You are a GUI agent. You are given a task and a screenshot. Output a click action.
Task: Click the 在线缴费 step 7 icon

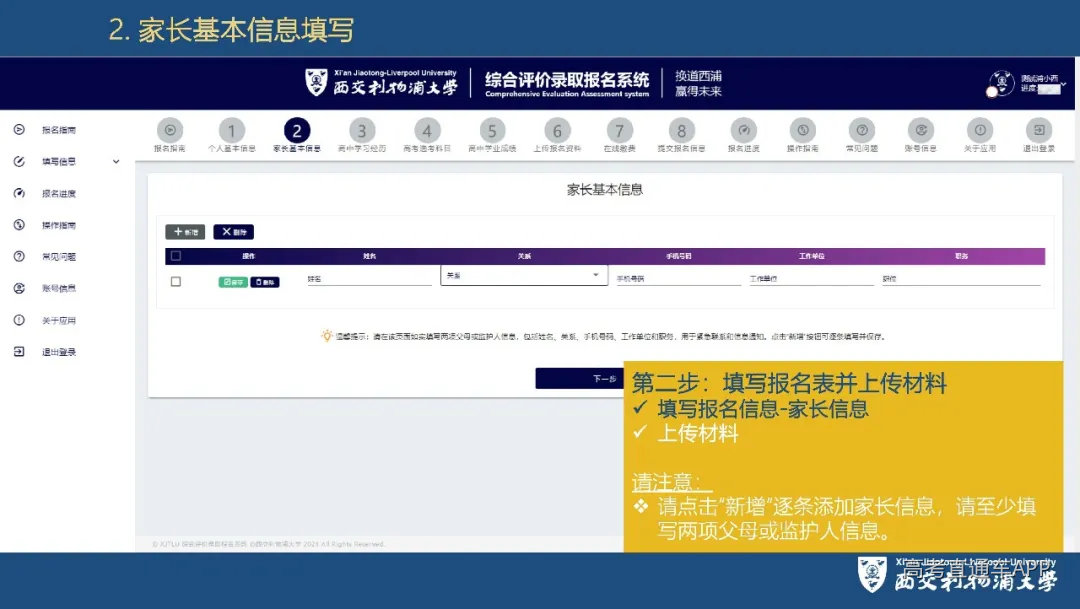619,130
